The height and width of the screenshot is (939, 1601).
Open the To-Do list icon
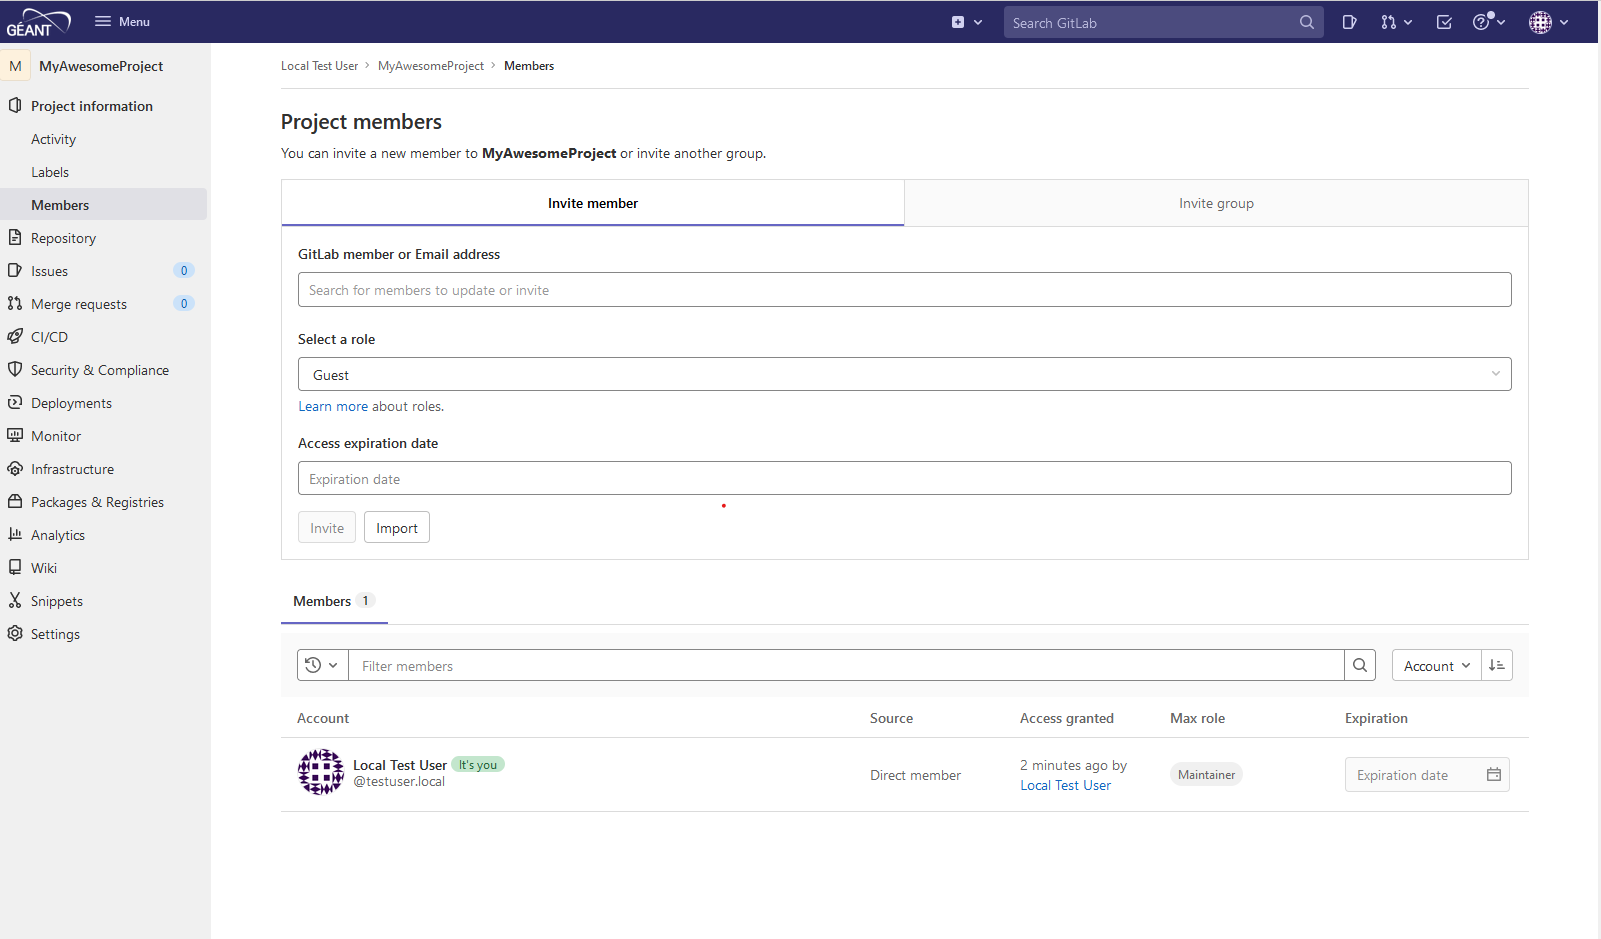1444,22
